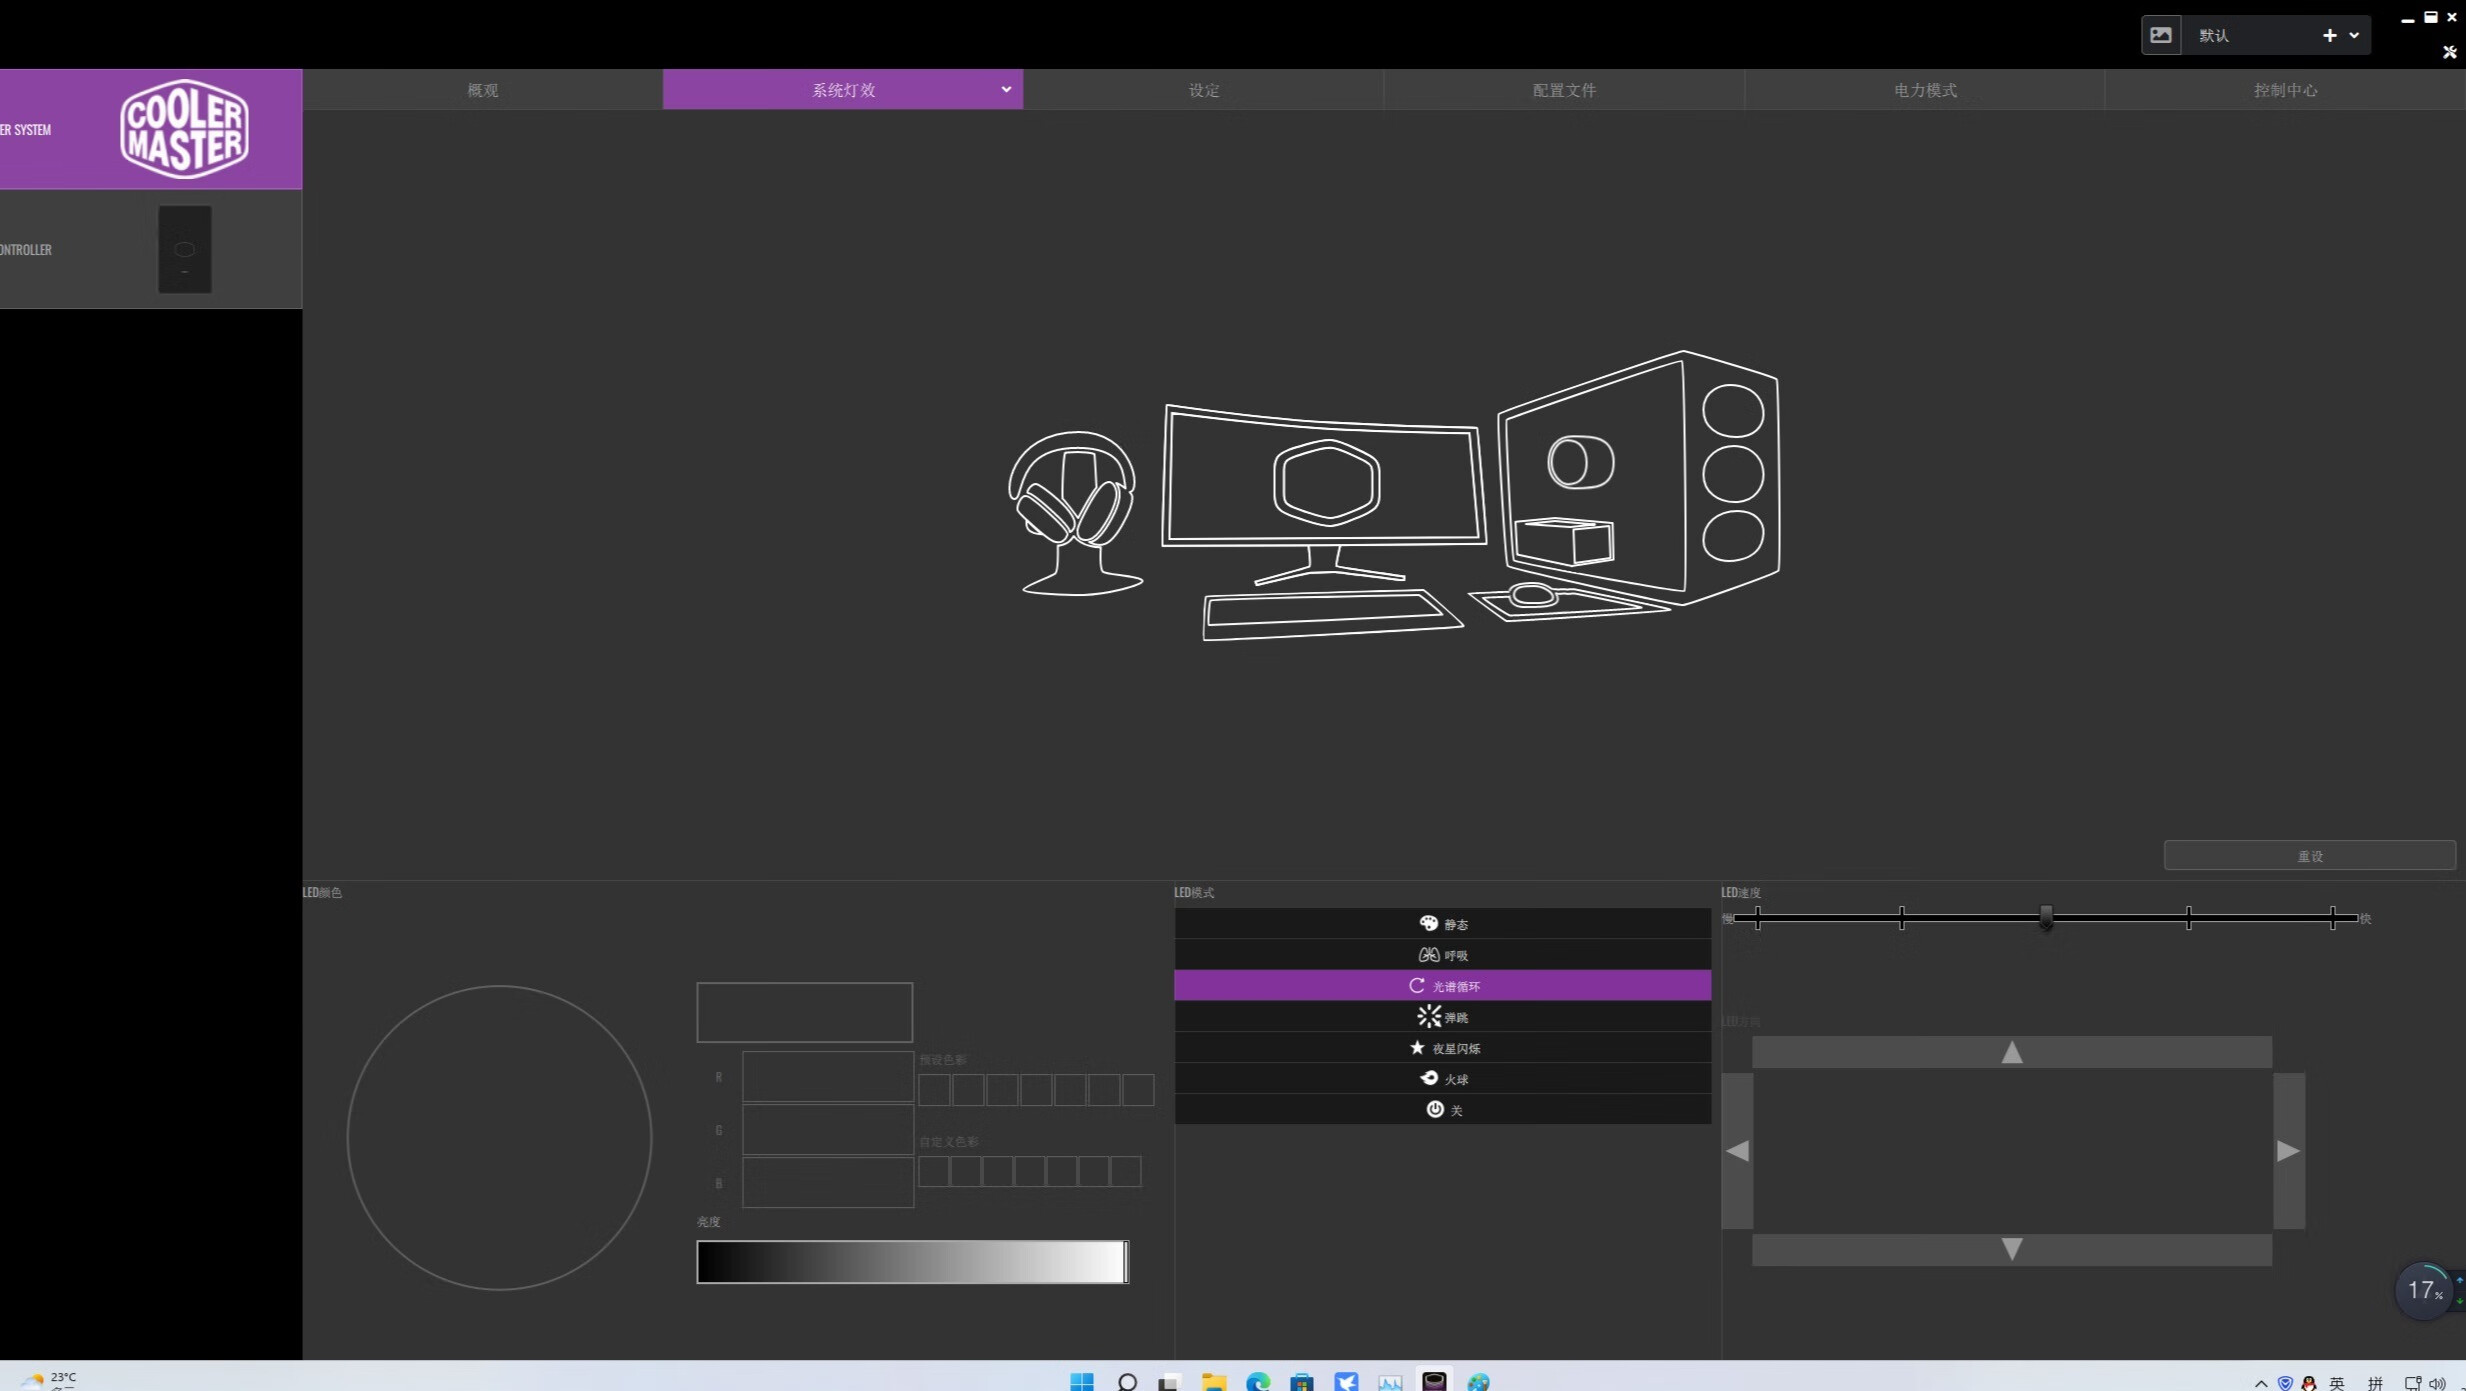Turn LEDs off with 关 power icon
Image resolution: width=2466 pixels, height=1391 pixels.
point(1442,1110)
